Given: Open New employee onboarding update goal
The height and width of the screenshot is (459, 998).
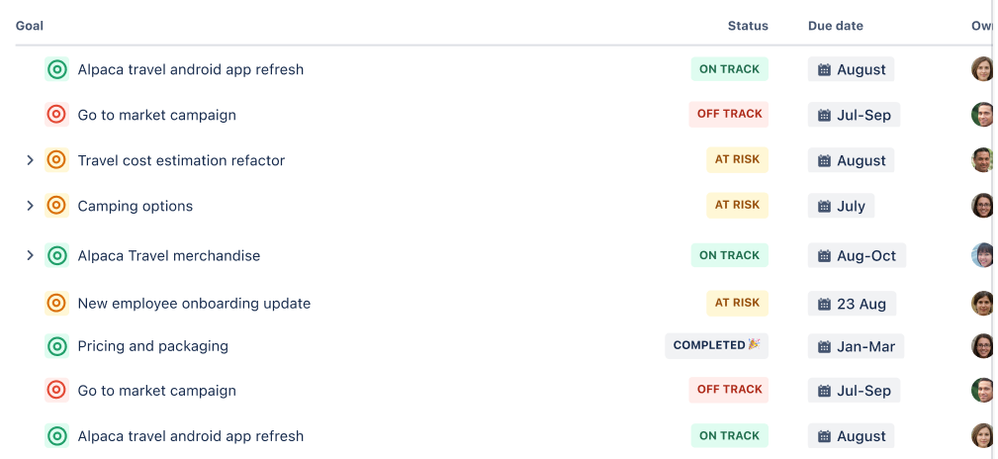Looking at the screenshot, I should coord(194,303).
